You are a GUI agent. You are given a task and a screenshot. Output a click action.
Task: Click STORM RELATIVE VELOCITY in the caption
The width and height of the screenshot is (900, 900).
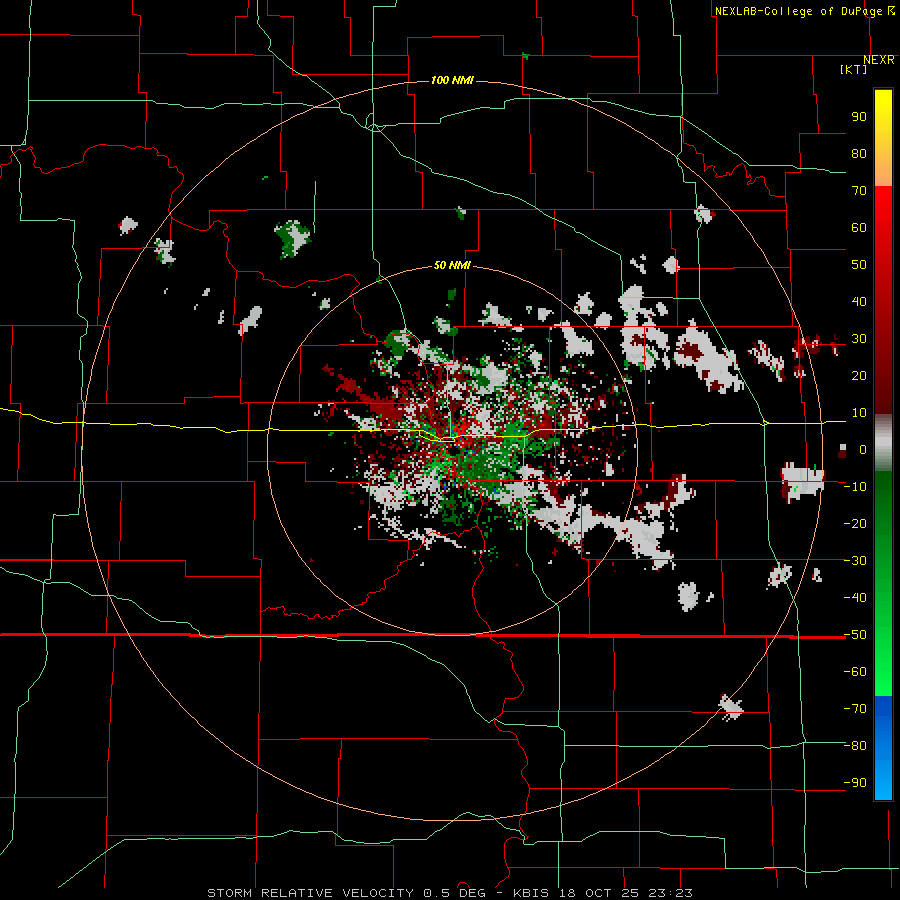coord(310,893)
